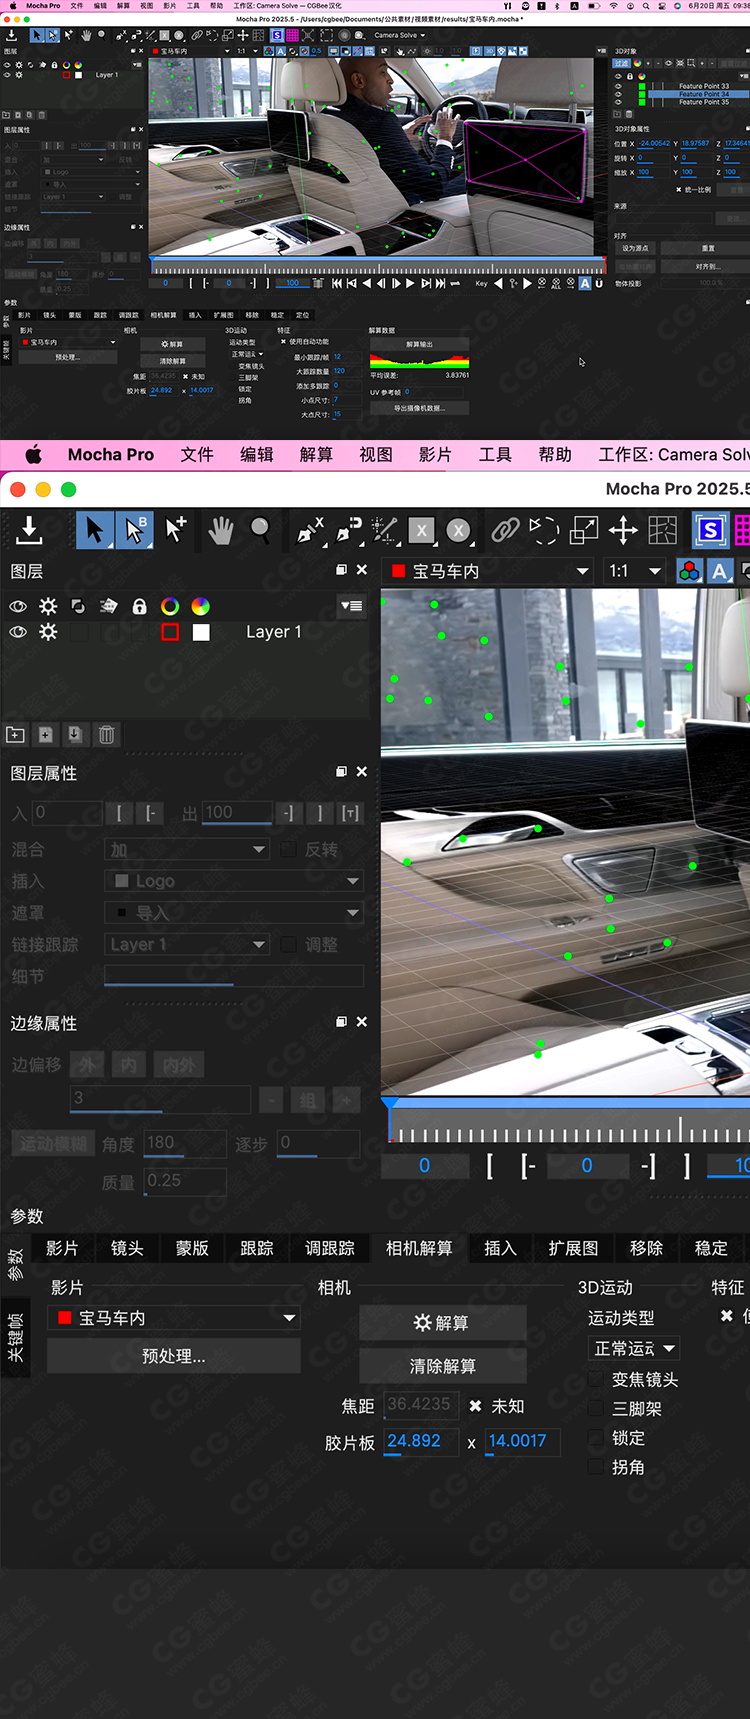Click 设为原点 button in small overview
Image resolution: width=750 pixels, height=1719 pixels.
634,248
